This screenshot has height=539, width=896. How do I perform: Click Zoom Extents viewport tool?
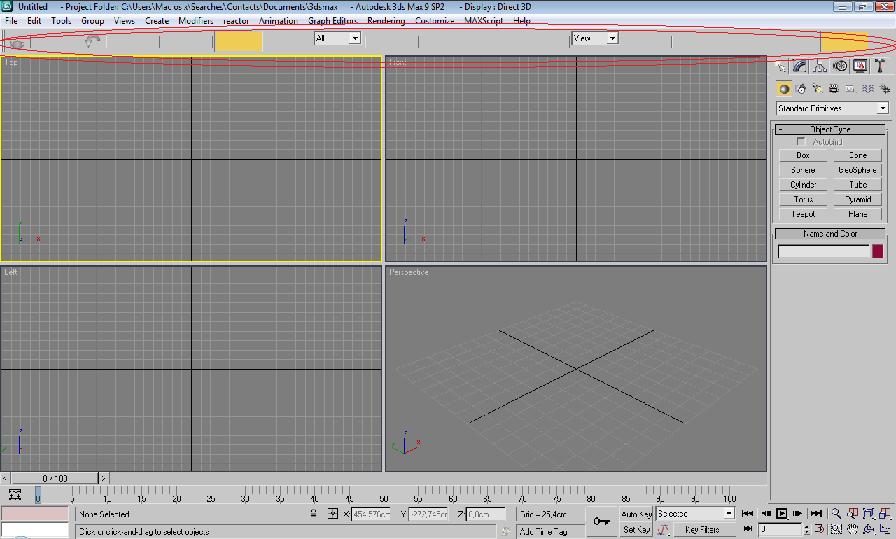pos(869,513)
